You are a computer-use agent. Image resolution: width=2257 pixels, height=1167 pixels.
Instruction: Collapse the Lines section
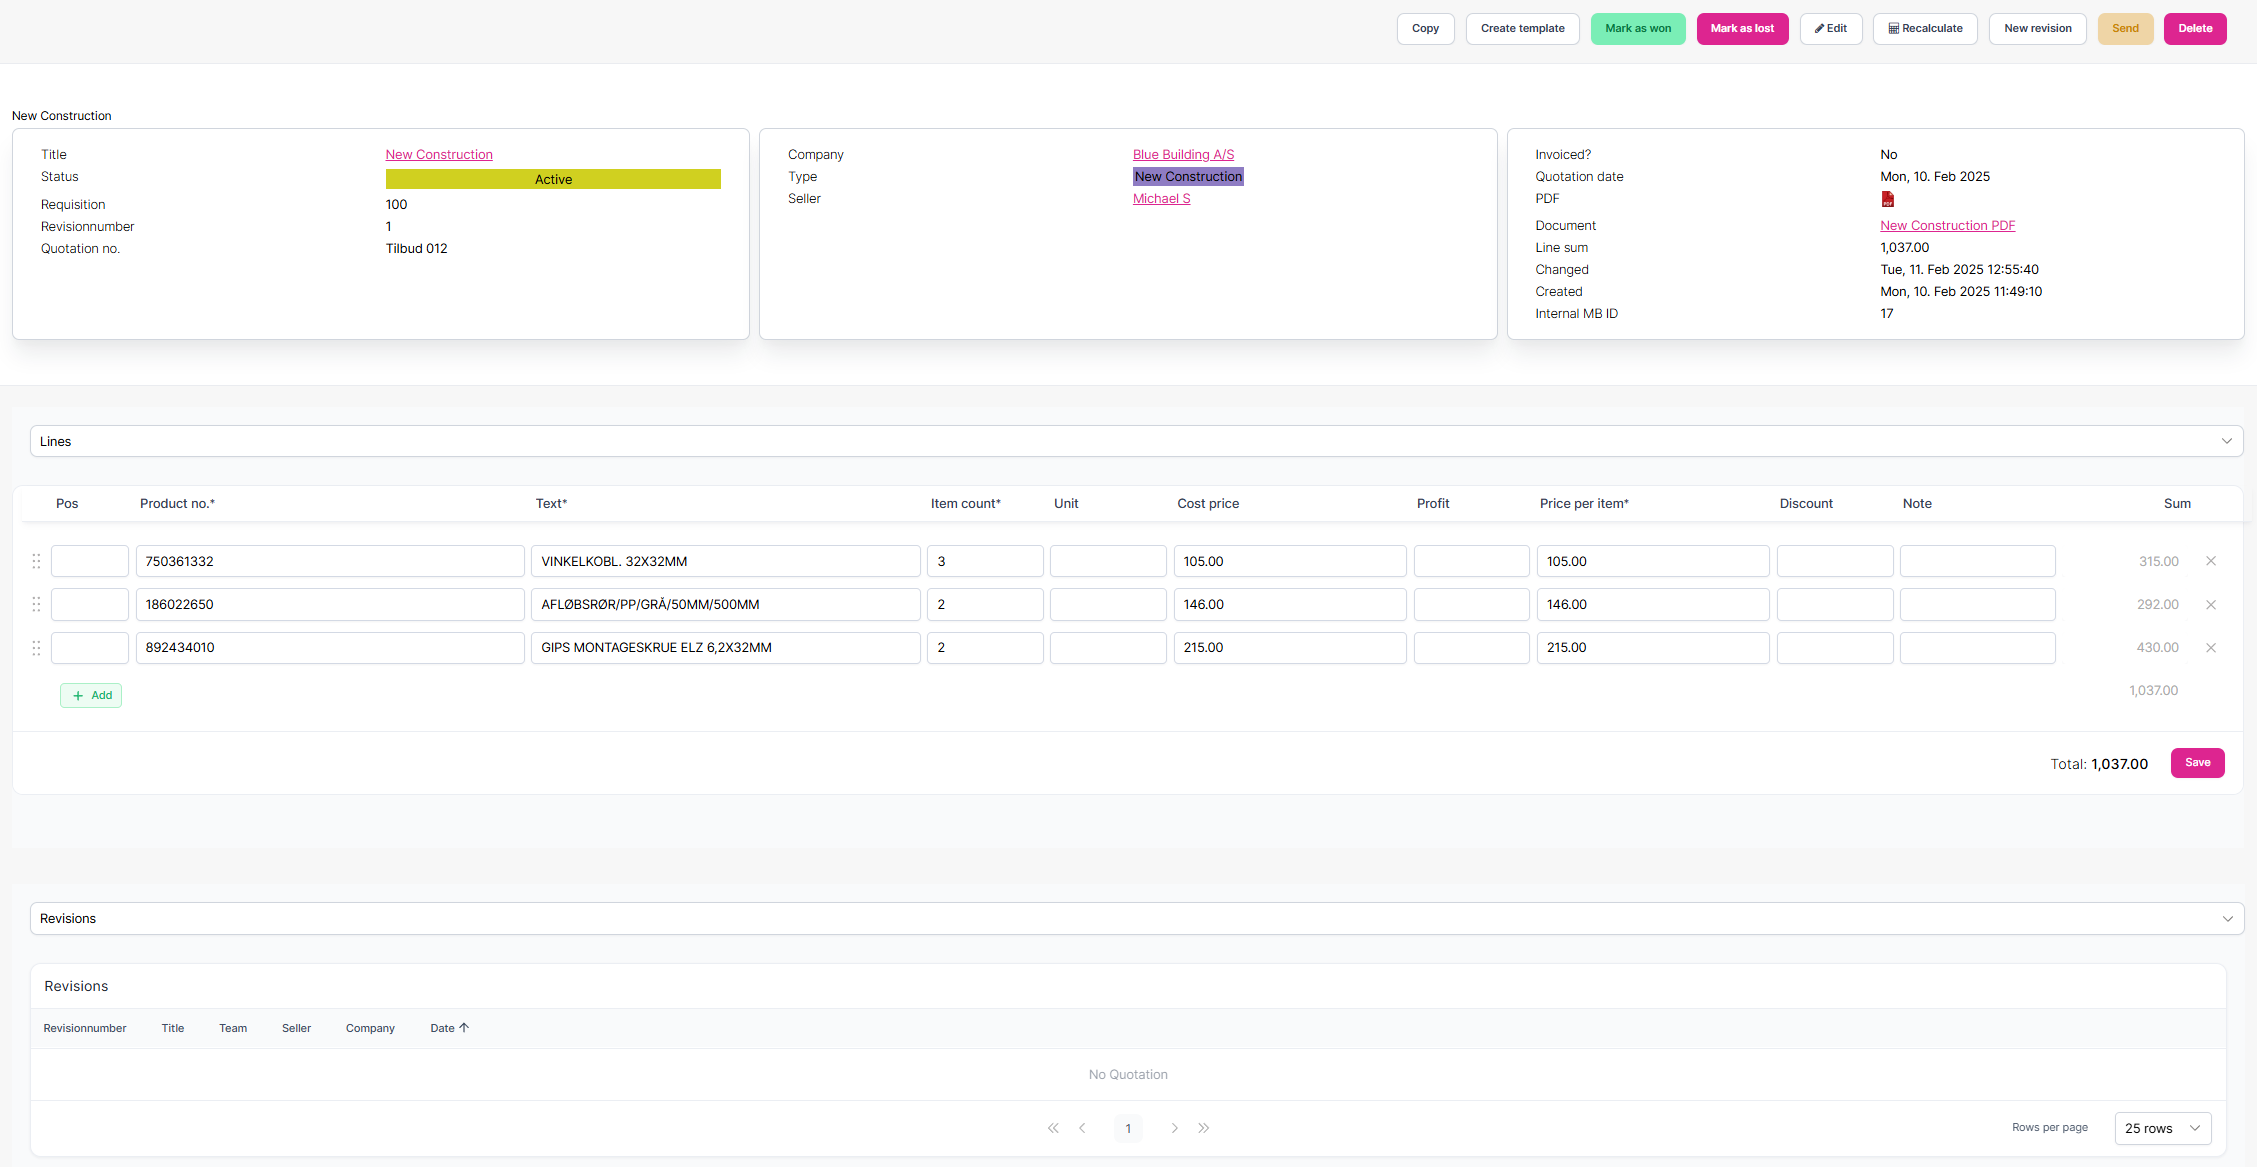(x=2226, y=441)
